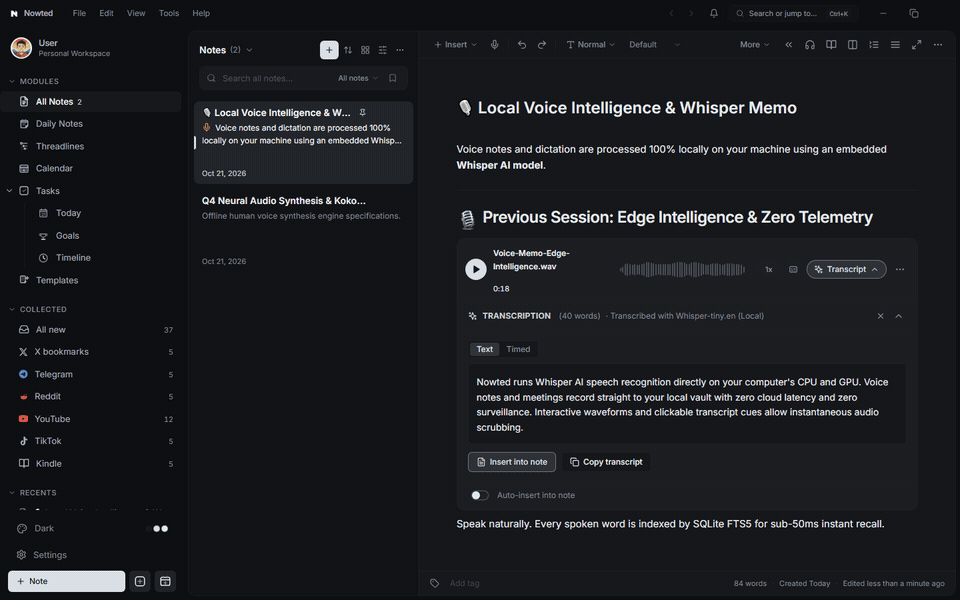Switch to the Timed transcript tab
This screenshot has height=600, width=960.
(518, 349)
